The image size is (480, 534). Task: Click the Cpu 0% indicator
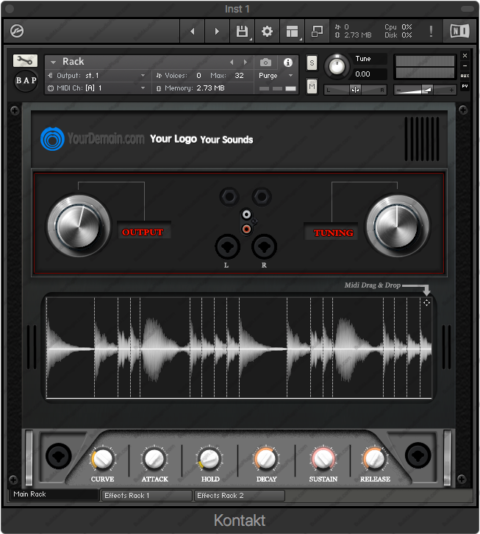point(398,27)
